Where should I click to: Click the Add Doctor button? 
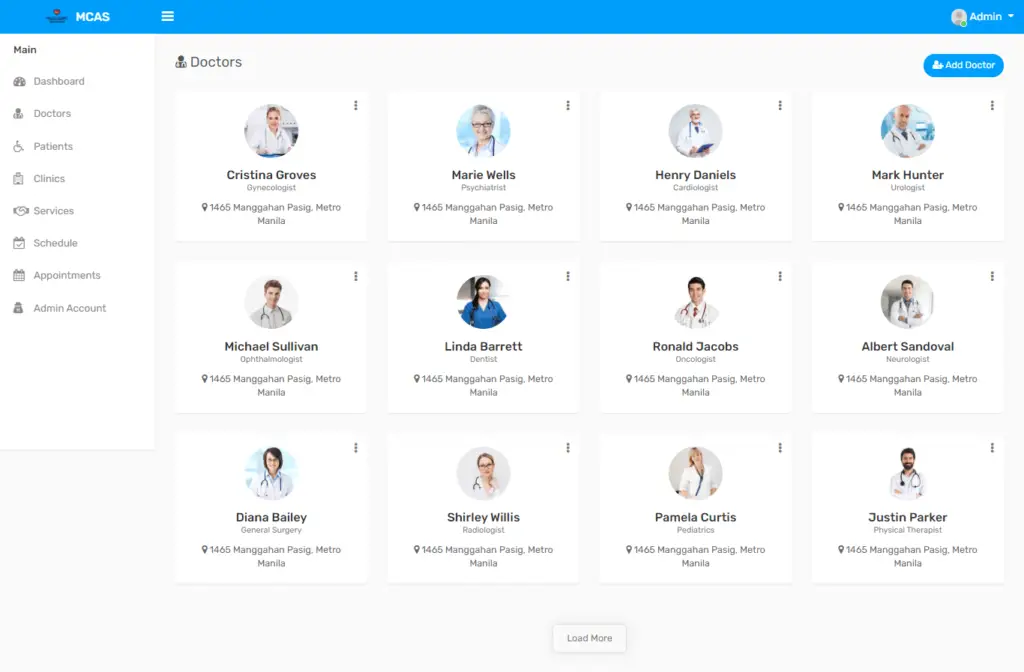tap(963, 65)
